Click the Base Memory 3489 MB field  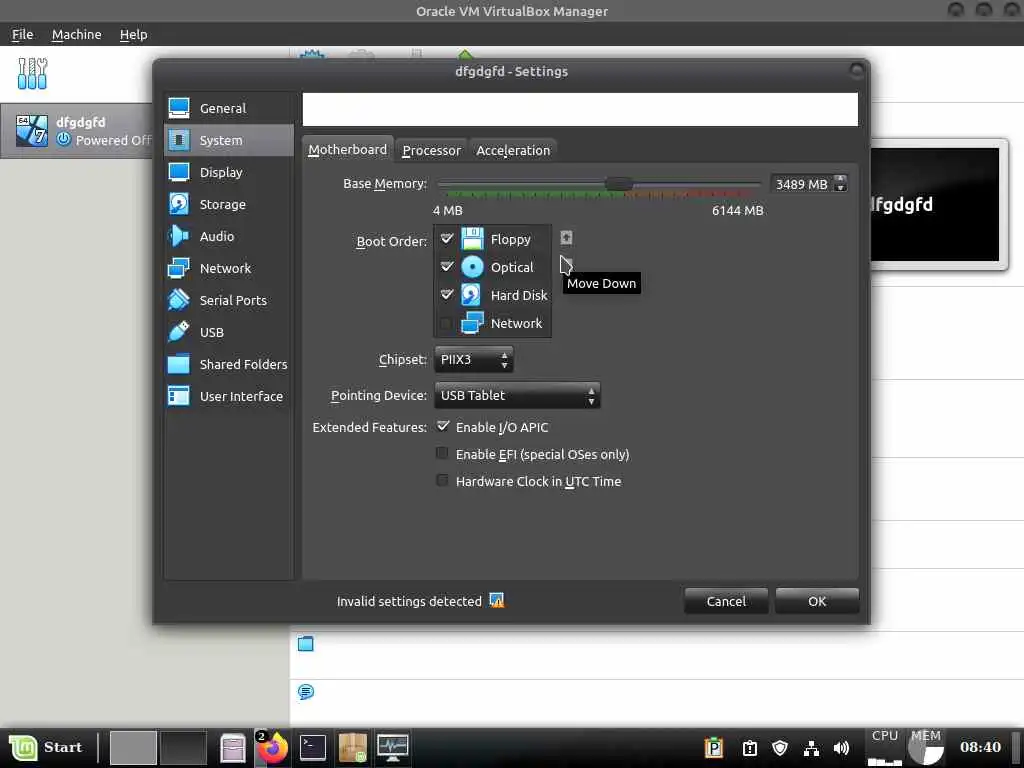(803, 184)
